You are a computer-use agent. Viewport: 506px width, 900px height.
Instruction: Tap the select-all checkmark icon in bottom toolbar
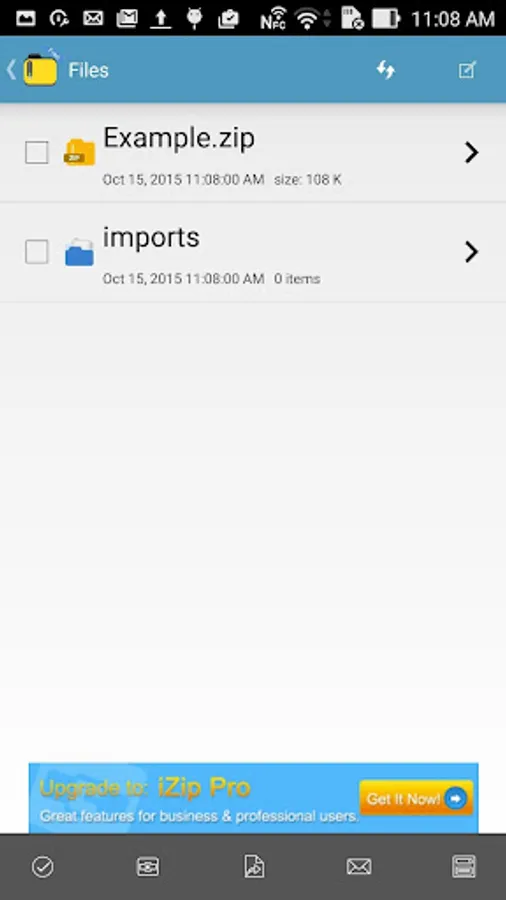[42, 866]
